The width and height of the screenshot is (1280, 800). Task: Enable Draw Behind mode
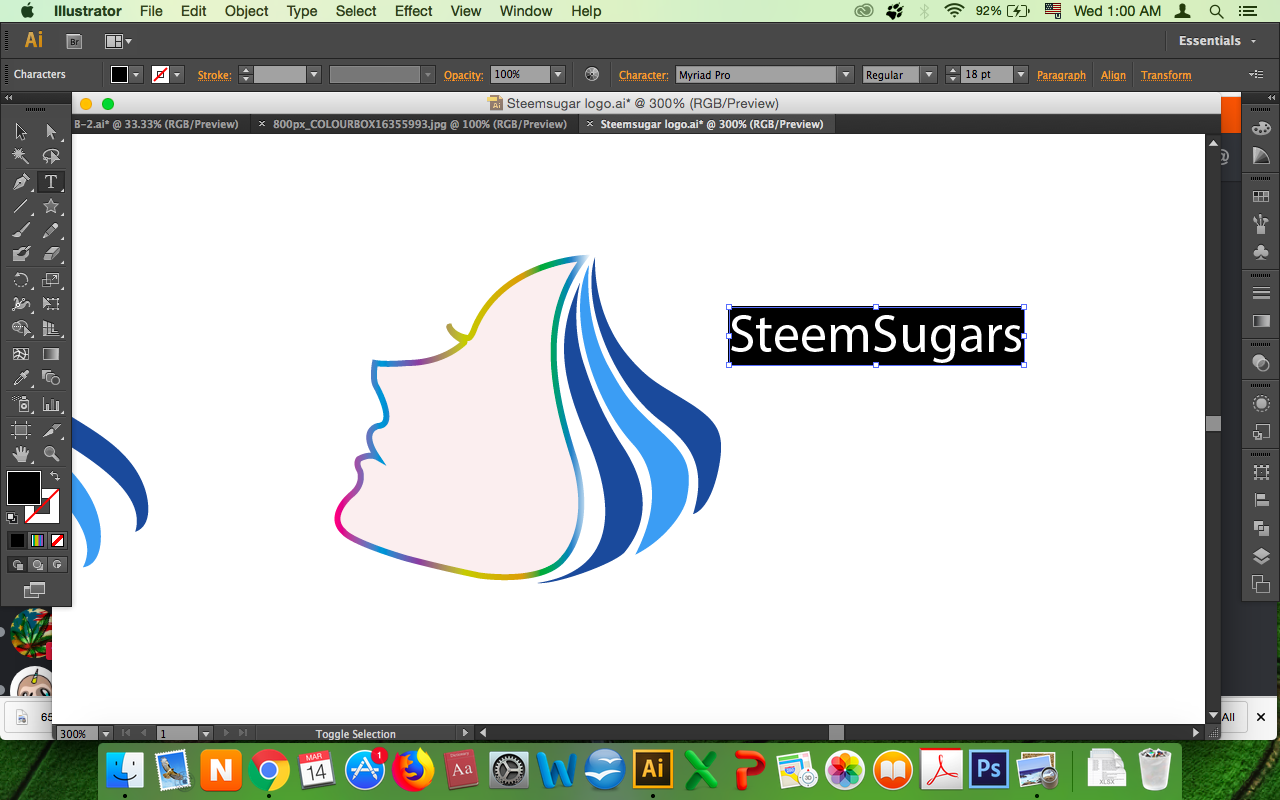pyautogui.click(x=37, y=565)
